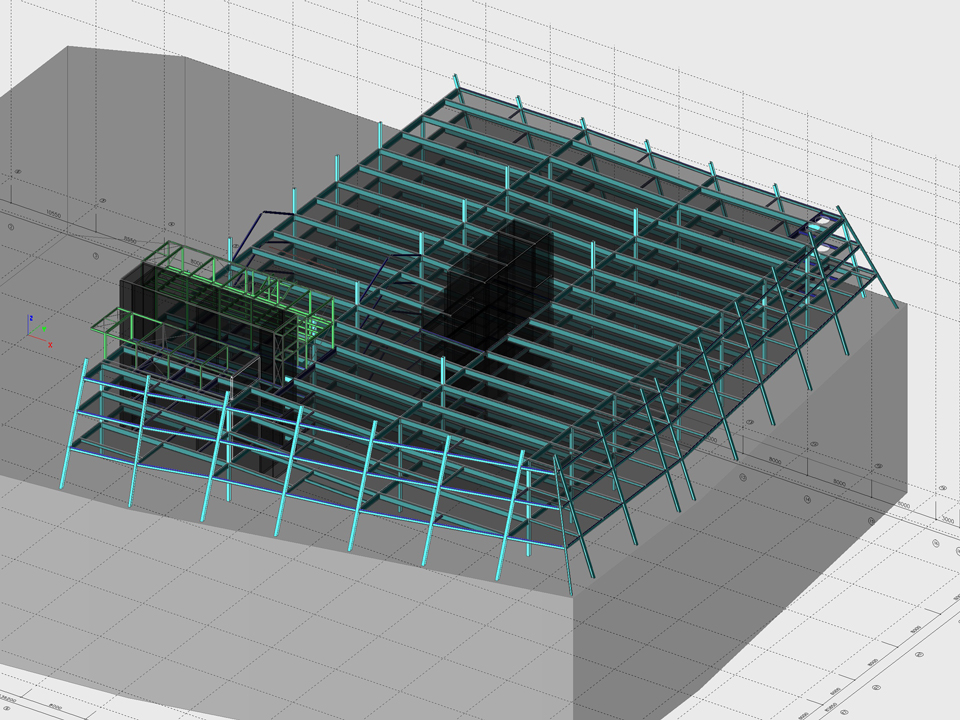Click the XYZ coordinate axis triad

34,329
